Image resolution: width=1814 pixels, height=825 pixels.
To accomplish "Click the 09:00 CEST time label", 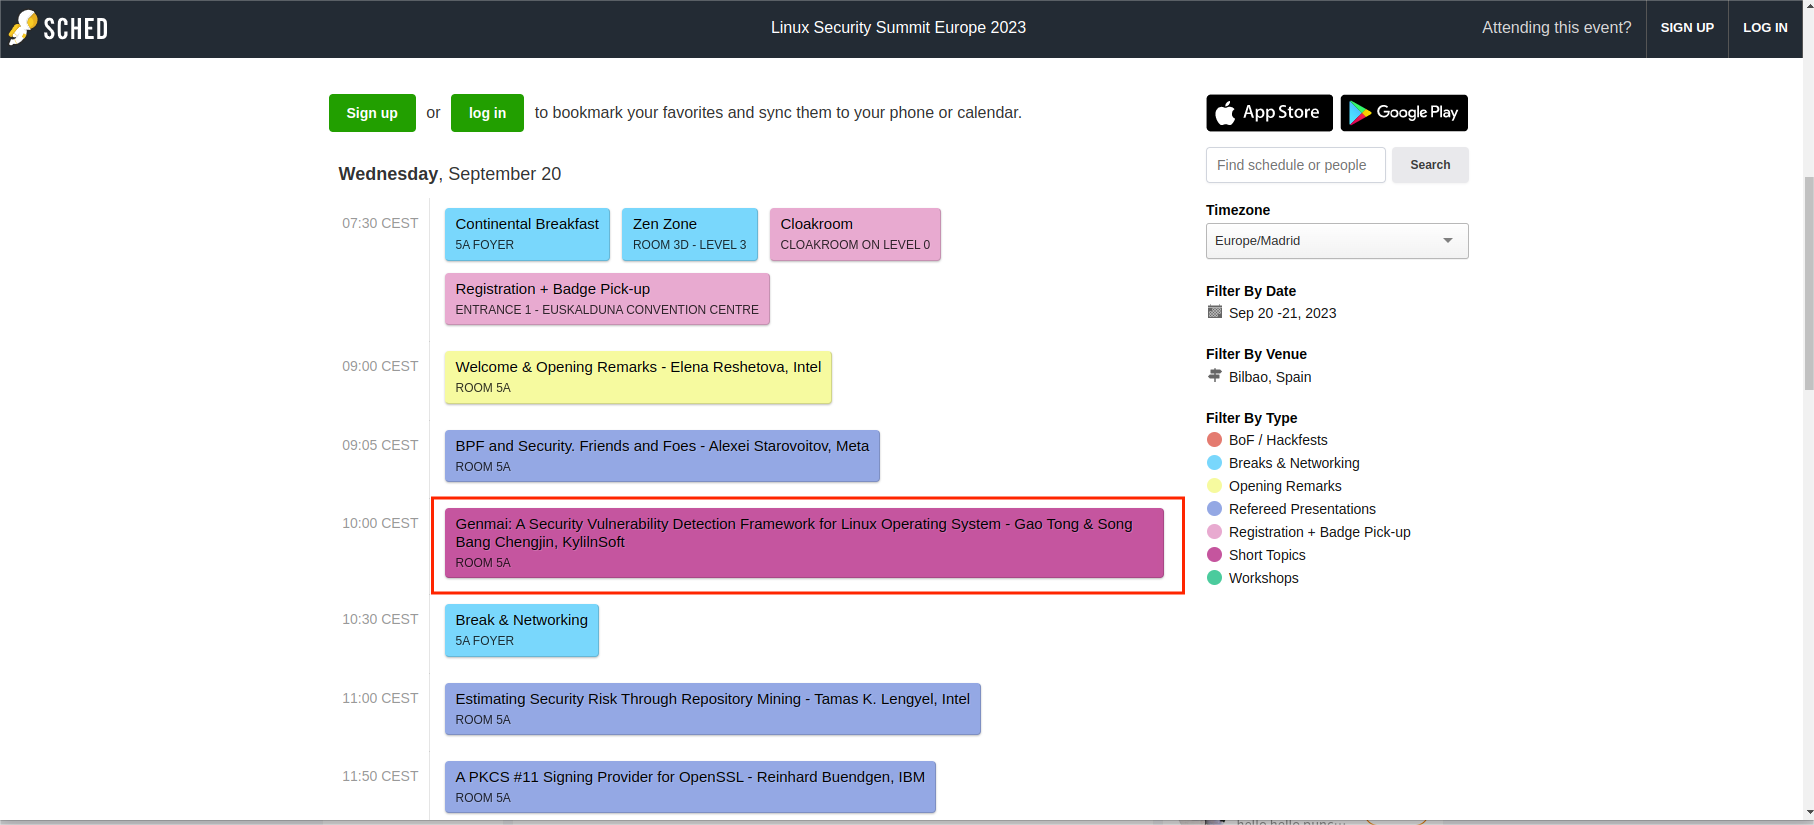I will pyautogui.click(x=380, y=366).
